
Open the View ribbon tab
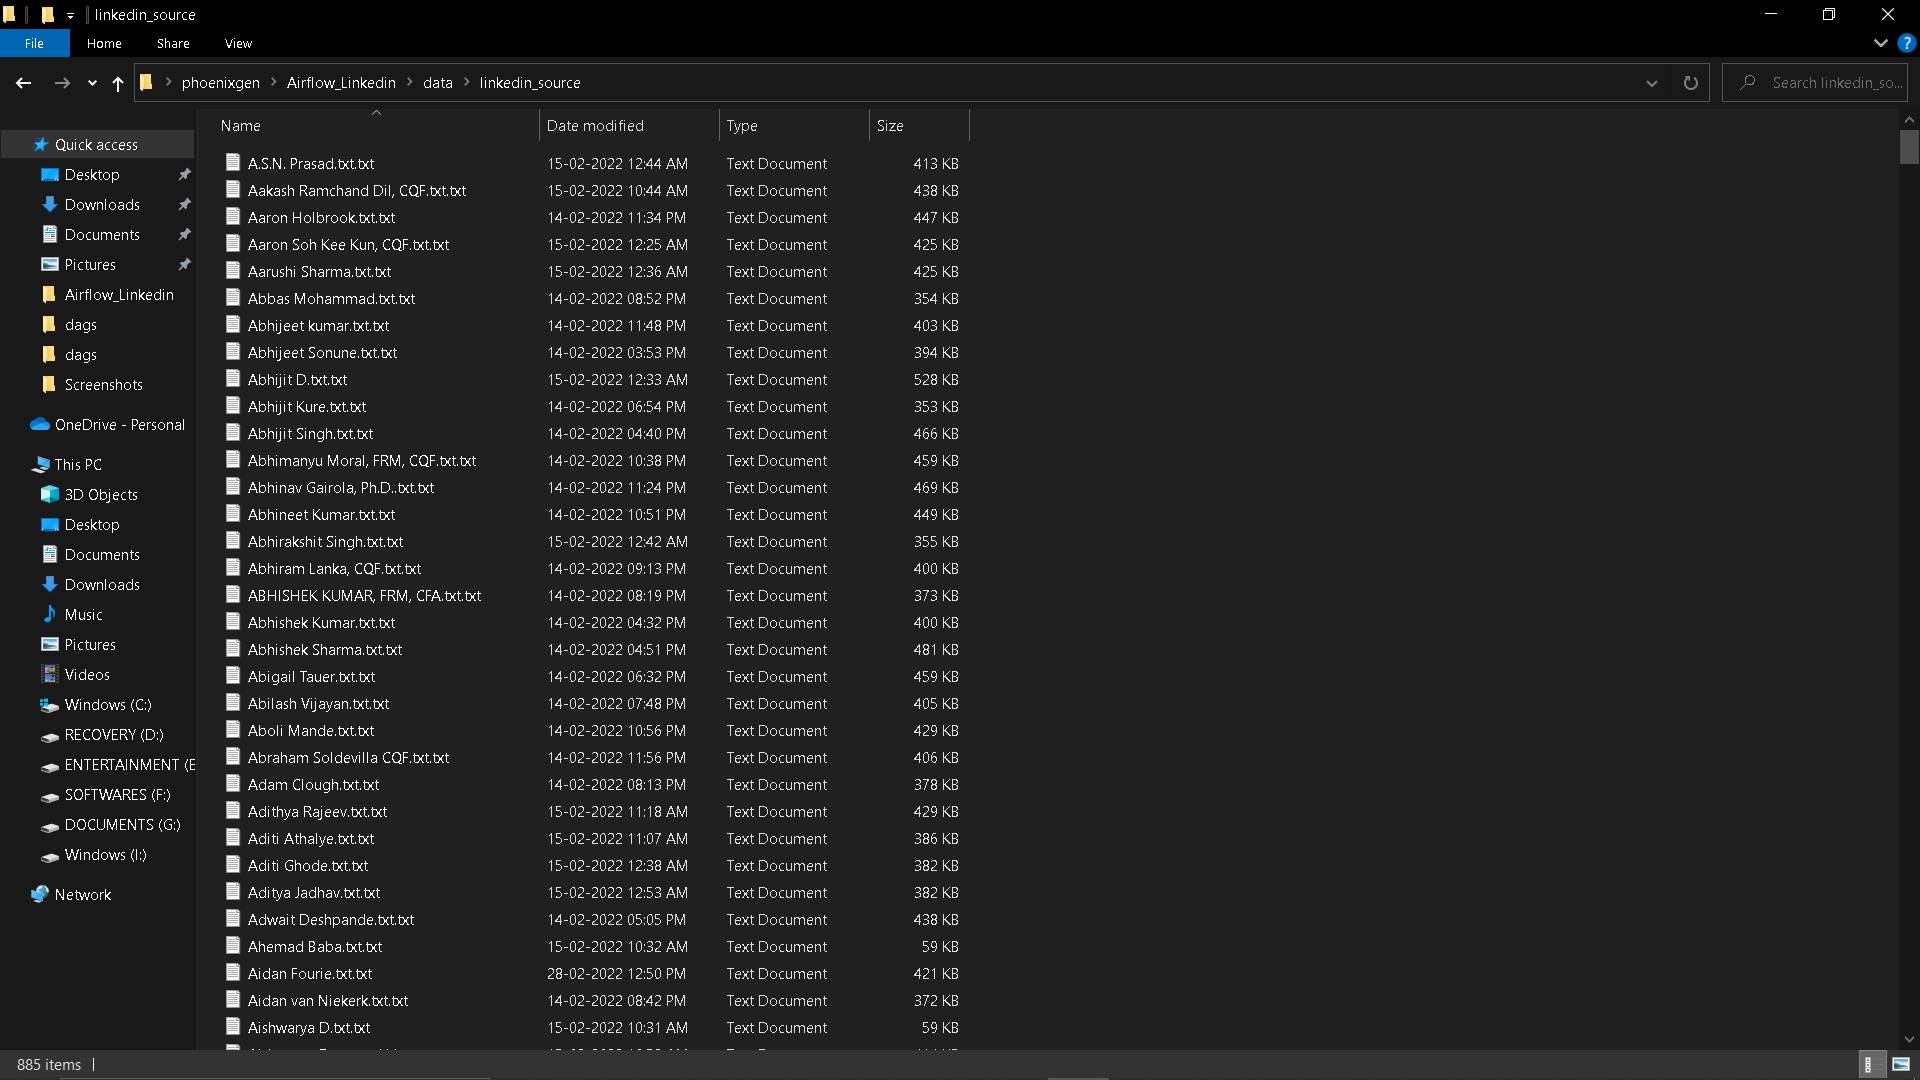click(238, 44)
